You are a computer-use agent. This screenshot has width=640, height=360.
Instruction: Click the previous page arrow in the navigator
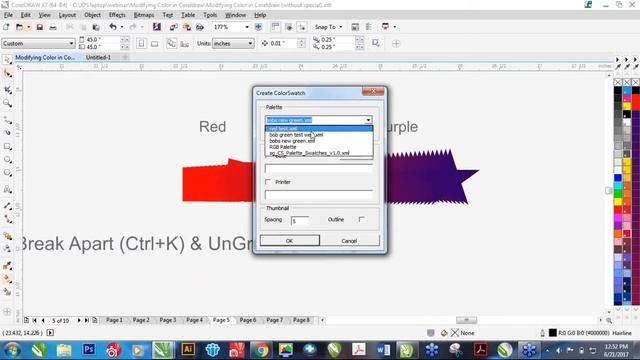pyautogui.click(x=43, y=320)
